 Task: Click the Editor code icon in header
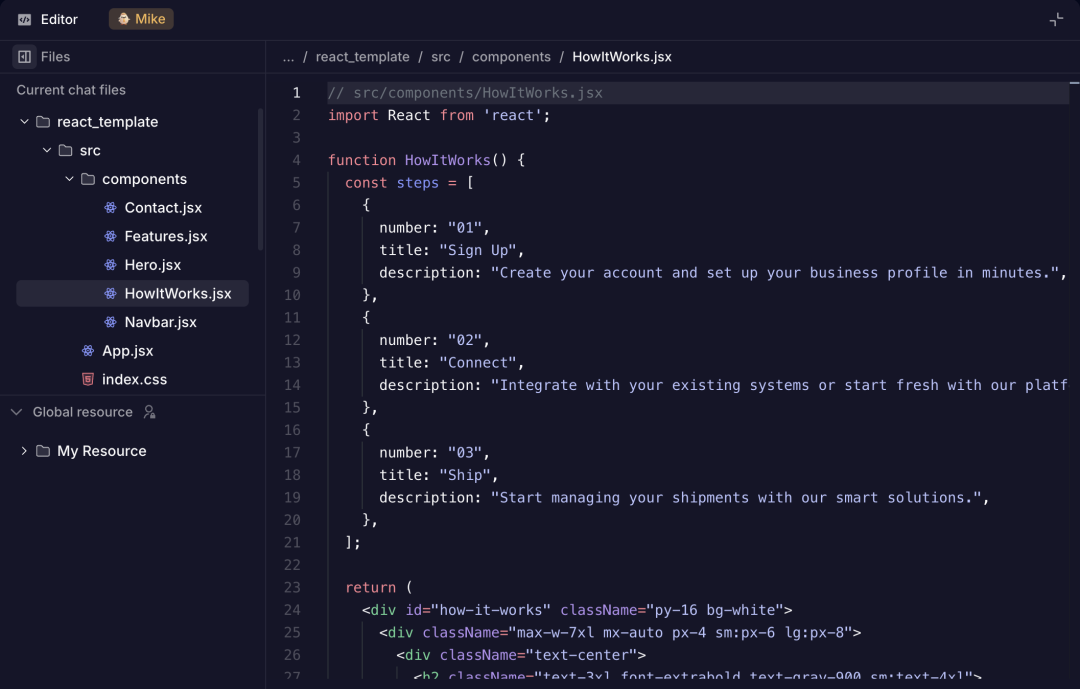point(25,19)
